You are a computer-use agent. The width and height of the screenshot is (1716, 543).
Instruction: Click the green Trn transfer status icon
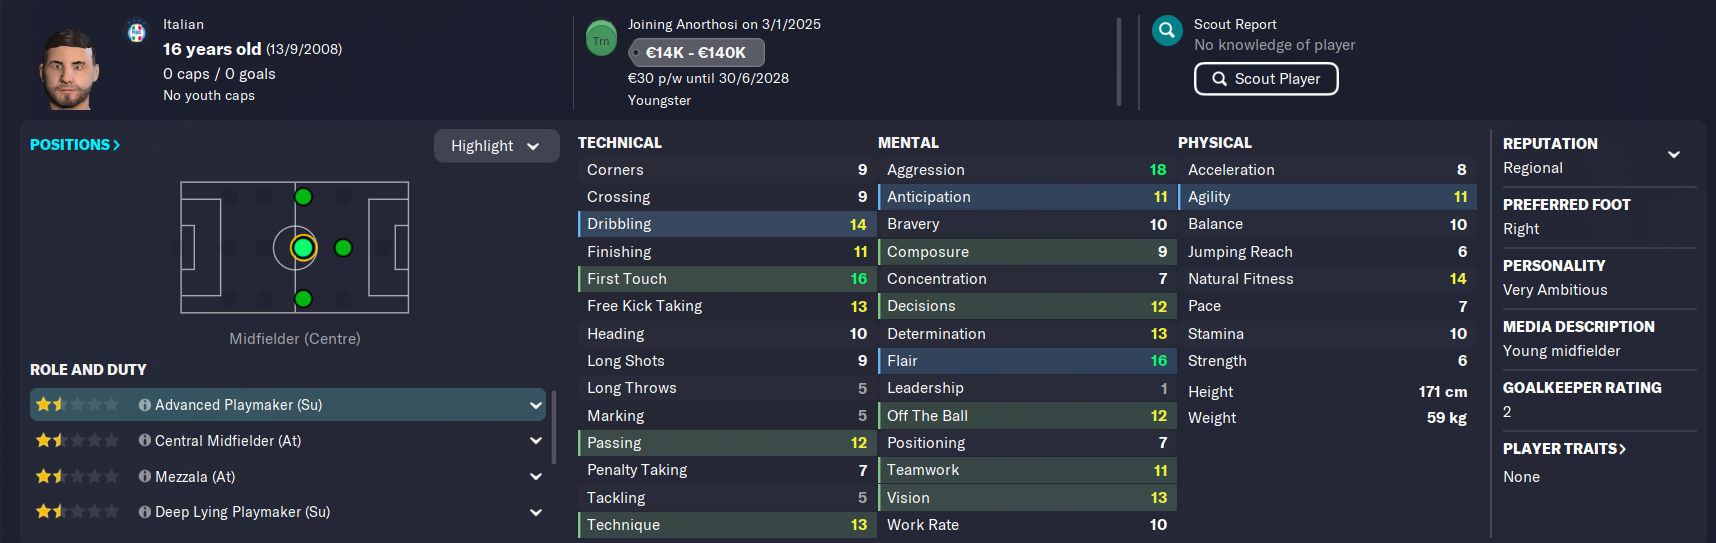pyautogui.click(x=601, y=39)
